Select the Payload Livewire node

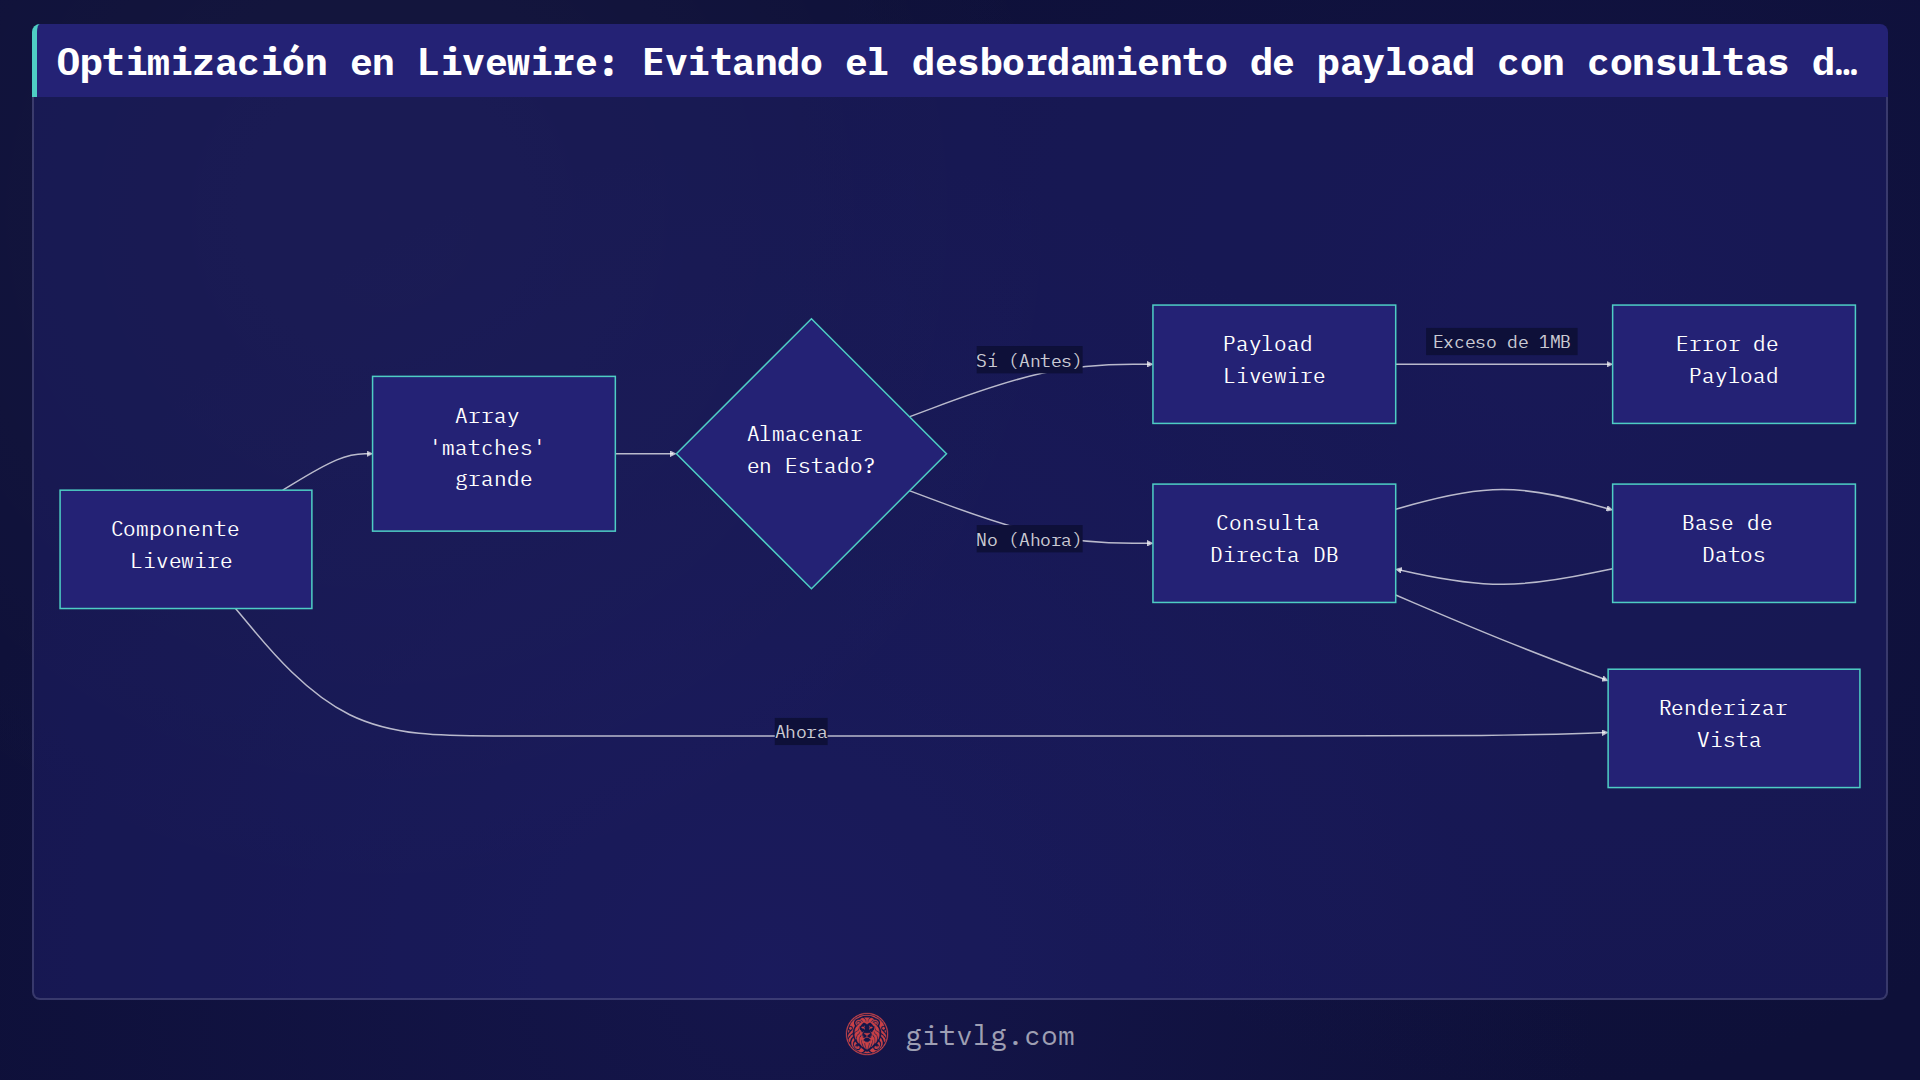[x=1274, y=364]
